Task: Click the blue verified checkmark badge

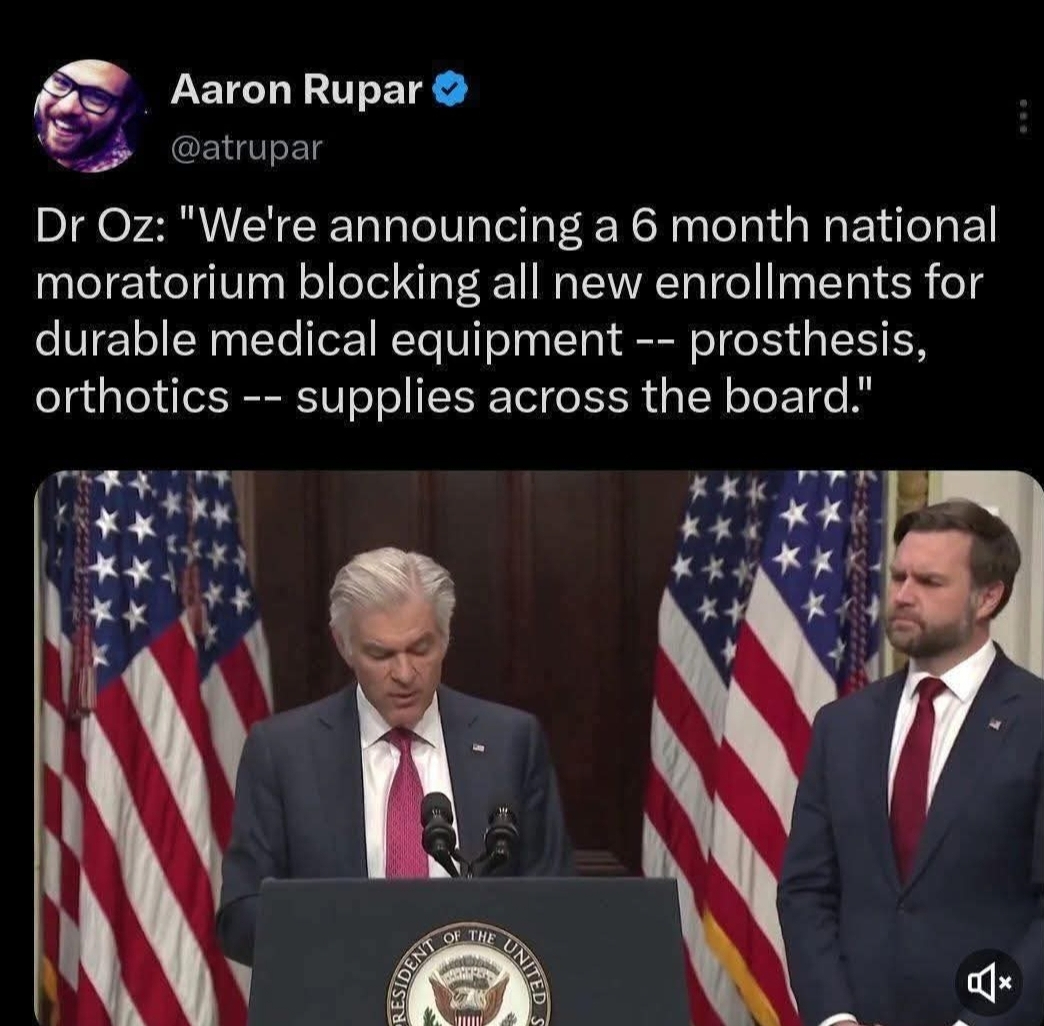Action: pyautogui.click(x=451, y=90)
